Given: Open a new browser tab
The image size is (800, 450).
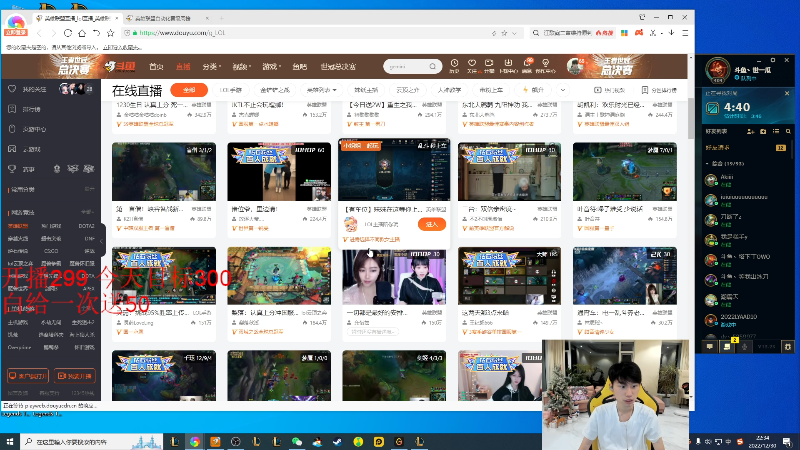Looking at the screenshot, I should click(x=221, y=18).
